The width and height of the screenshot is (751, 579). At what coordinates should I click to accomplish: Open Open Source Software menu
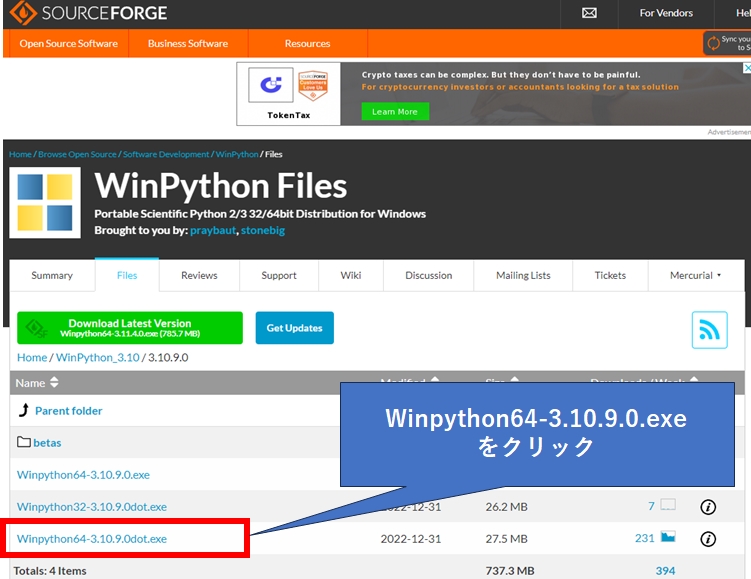click(68, 44)
